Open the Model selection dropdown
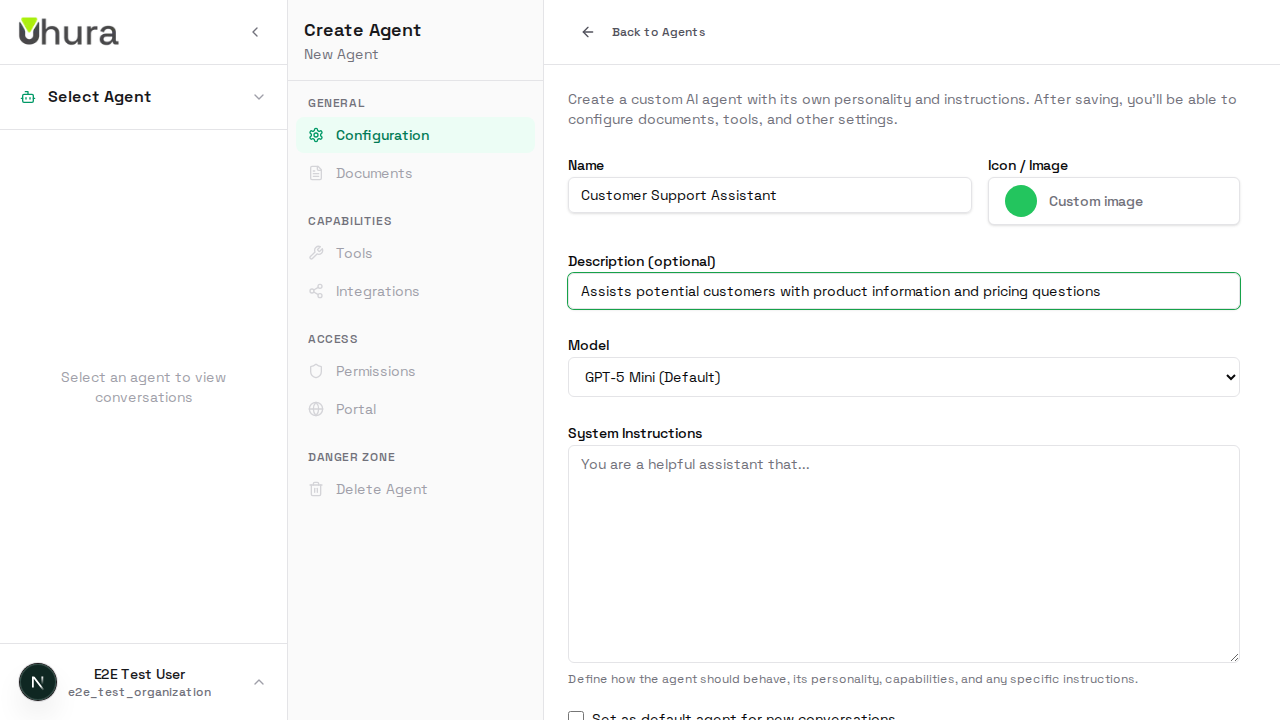This screenshot has width=1280, height=720. 903,377
